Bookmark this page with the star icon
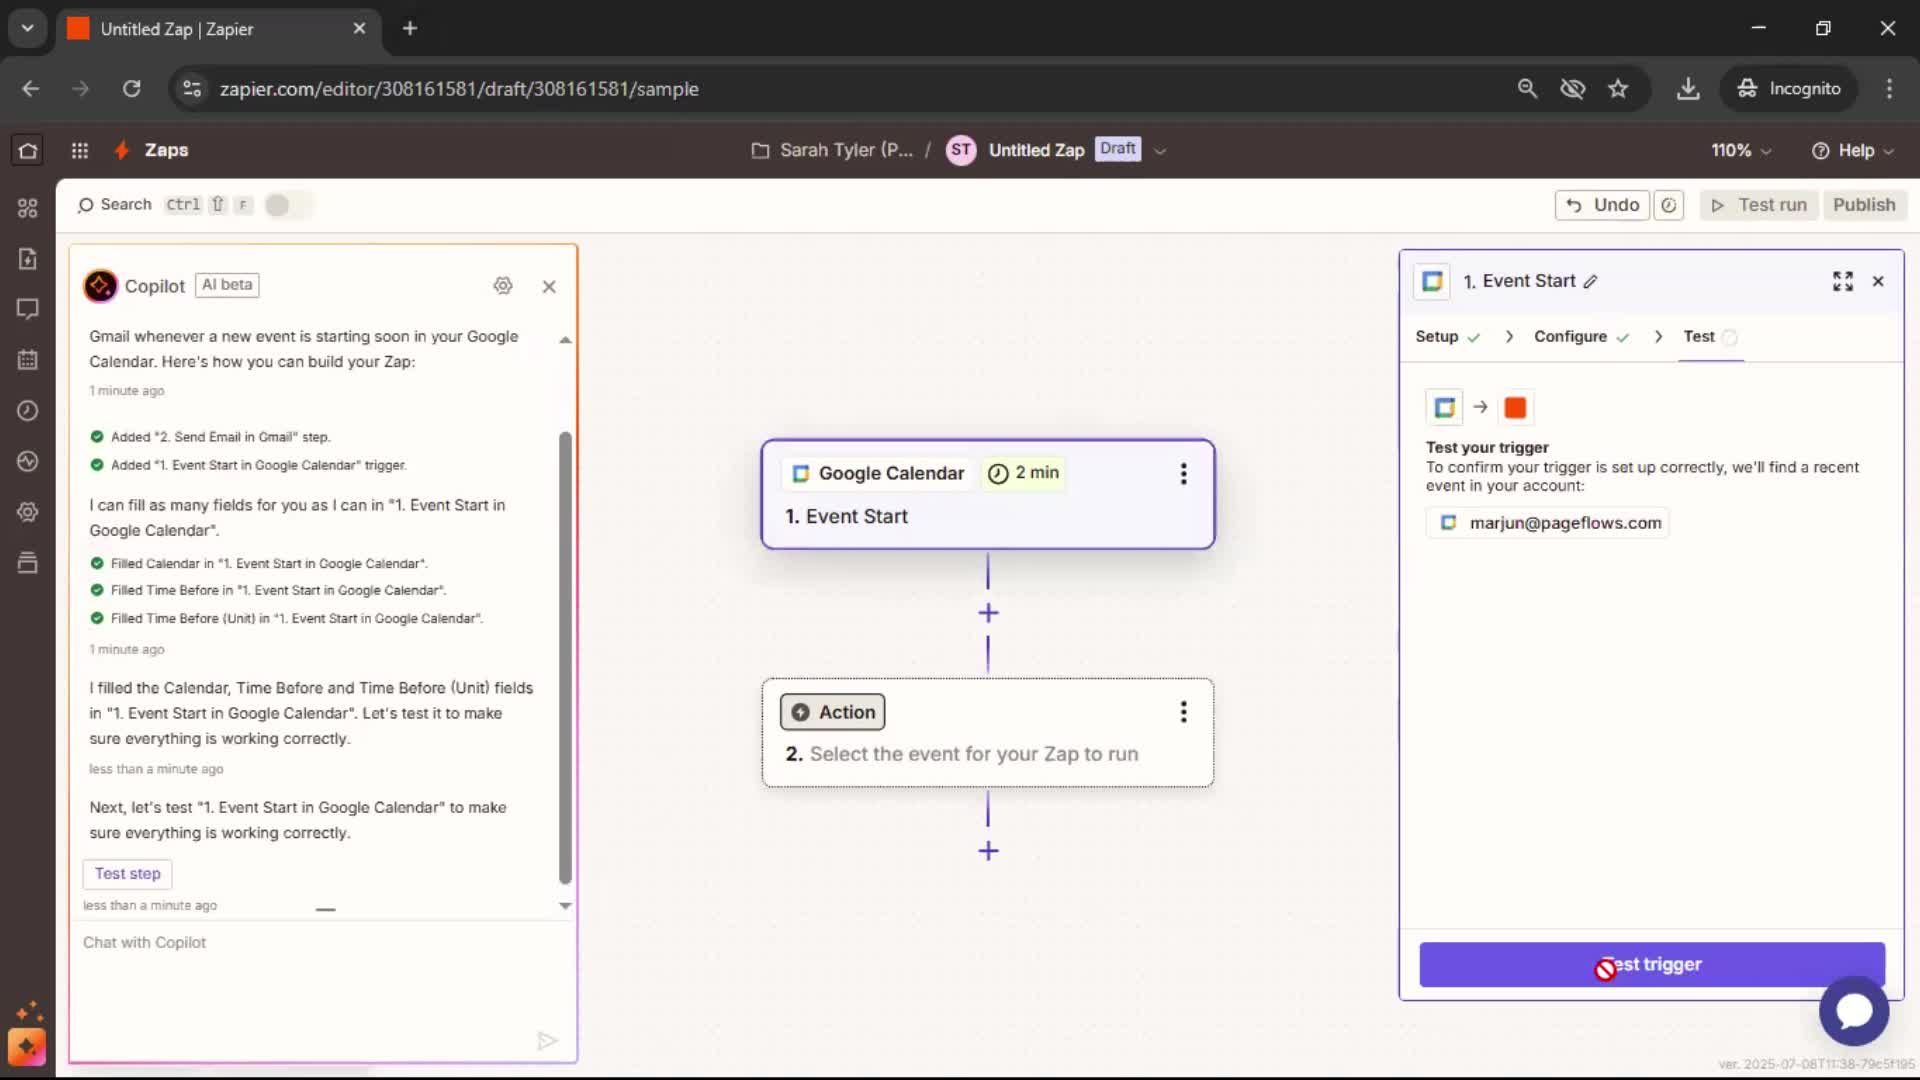This screenshot has height=1080, width=1920. click(1618, 89)
